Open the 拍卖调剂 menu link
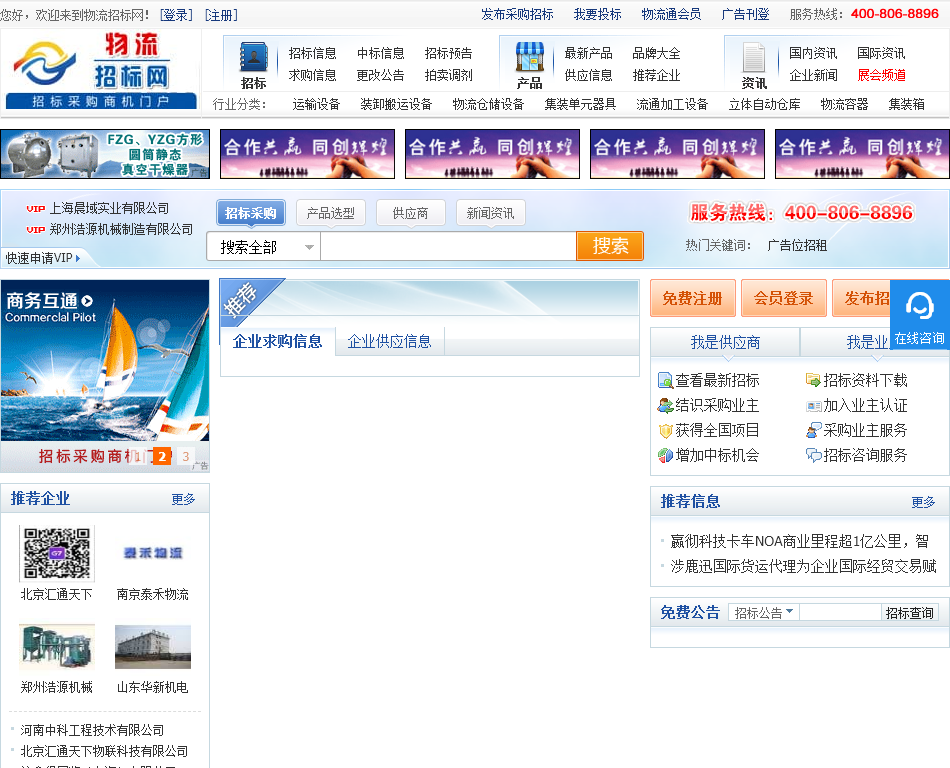950x768 pixels. pos(448,75)
